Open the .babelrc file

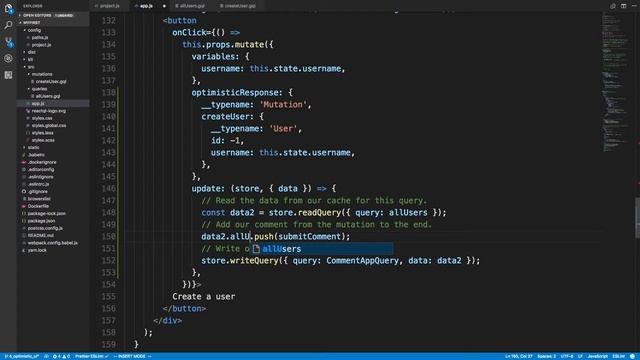[x=36, y=155]
